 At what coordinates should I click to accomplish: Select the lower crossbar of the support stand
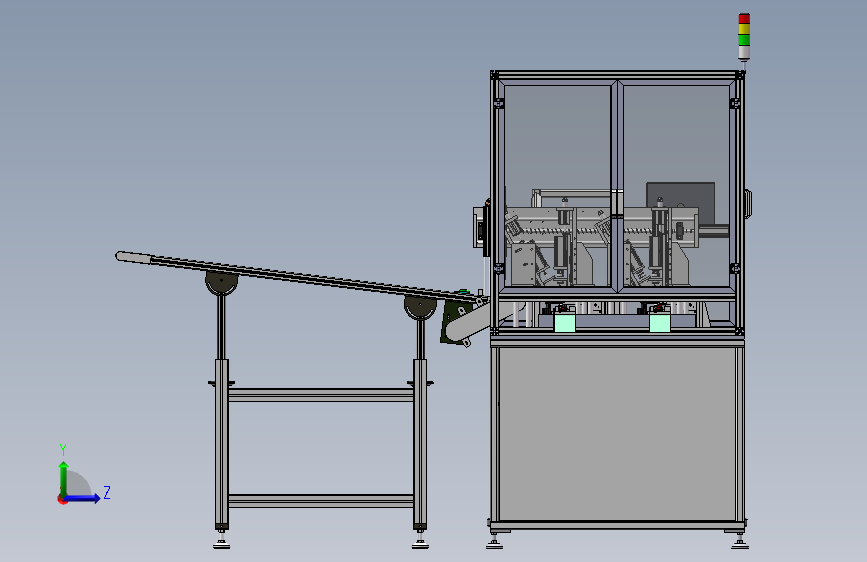321,501
